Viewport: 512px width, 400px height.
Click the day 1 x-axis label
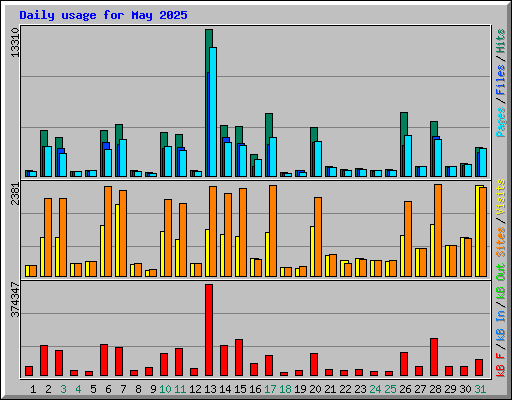[33, 389]
